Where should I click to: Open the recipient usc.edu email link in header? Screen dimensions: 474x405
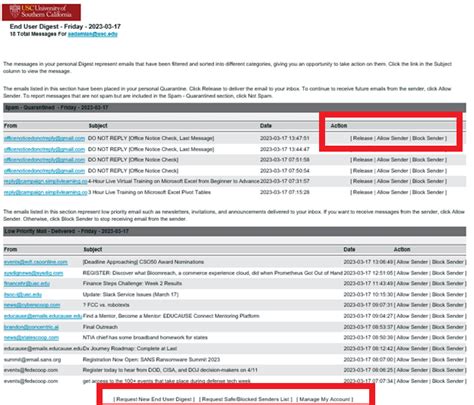[x=93, y=34]
